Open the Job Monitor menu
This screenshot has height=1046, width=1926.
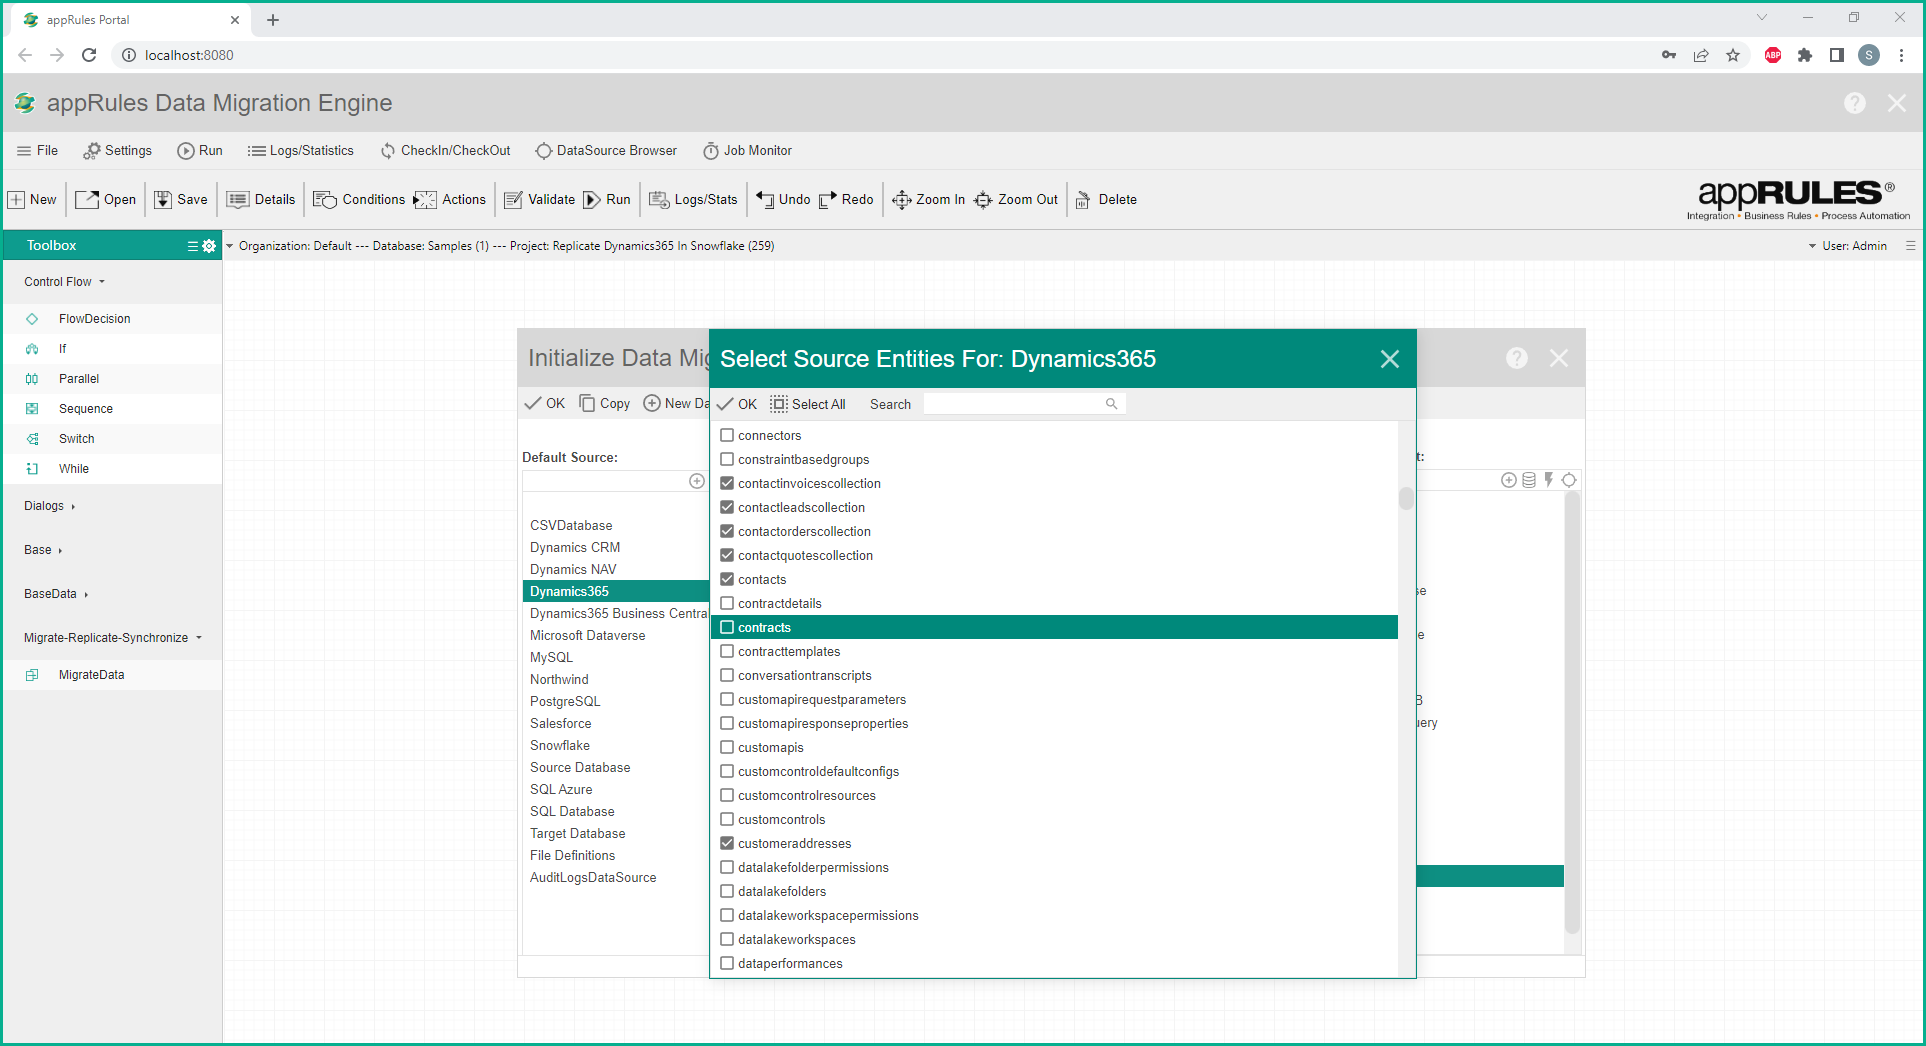747,151
